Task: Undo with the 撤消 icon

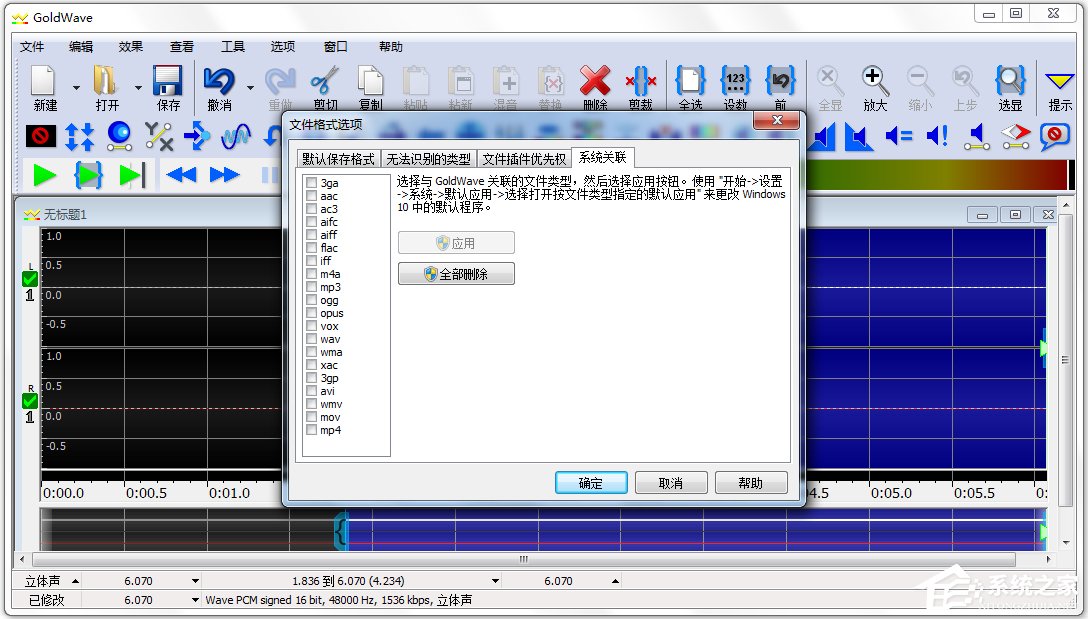Action: point(219,82)
